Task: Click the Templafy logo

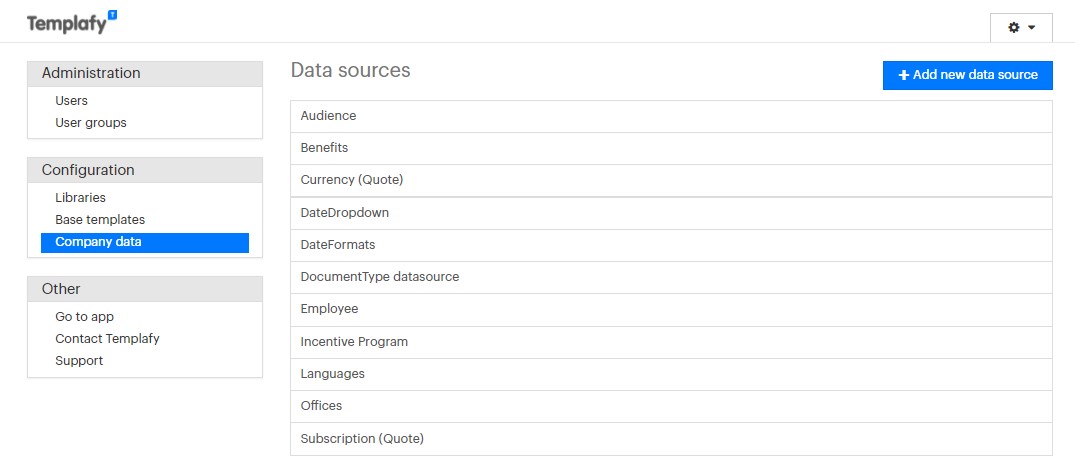Action: tap(71, 22)
